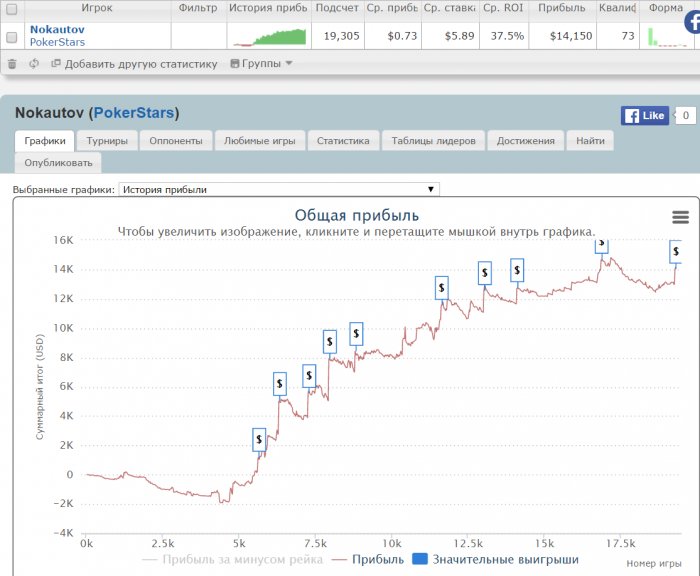Click the trash delete icon in toolbar

coord(12,64)
